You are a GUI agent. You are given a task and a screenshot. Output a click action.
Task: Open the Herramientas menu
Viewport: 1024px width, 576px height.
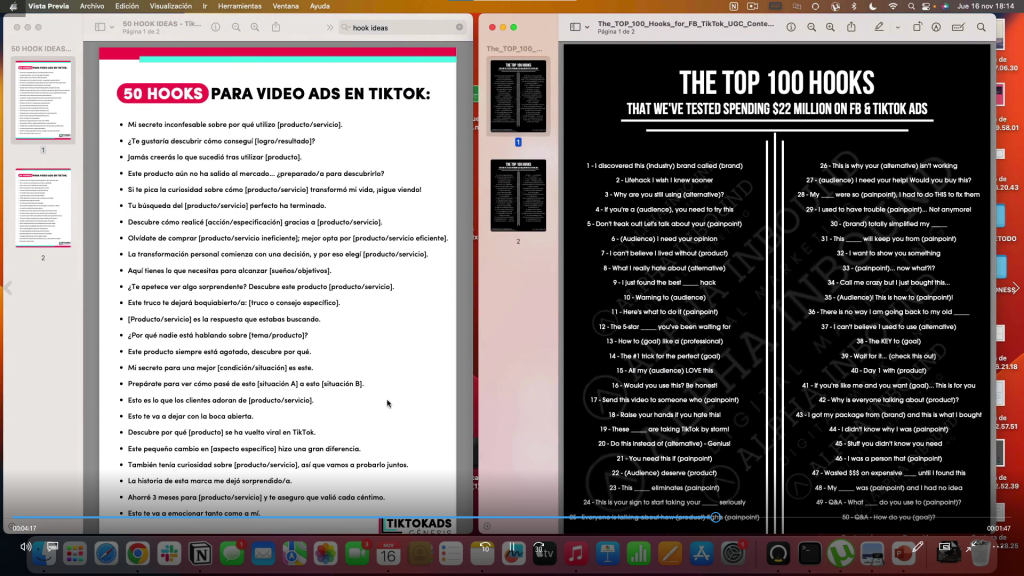click(x=240, y=7)
